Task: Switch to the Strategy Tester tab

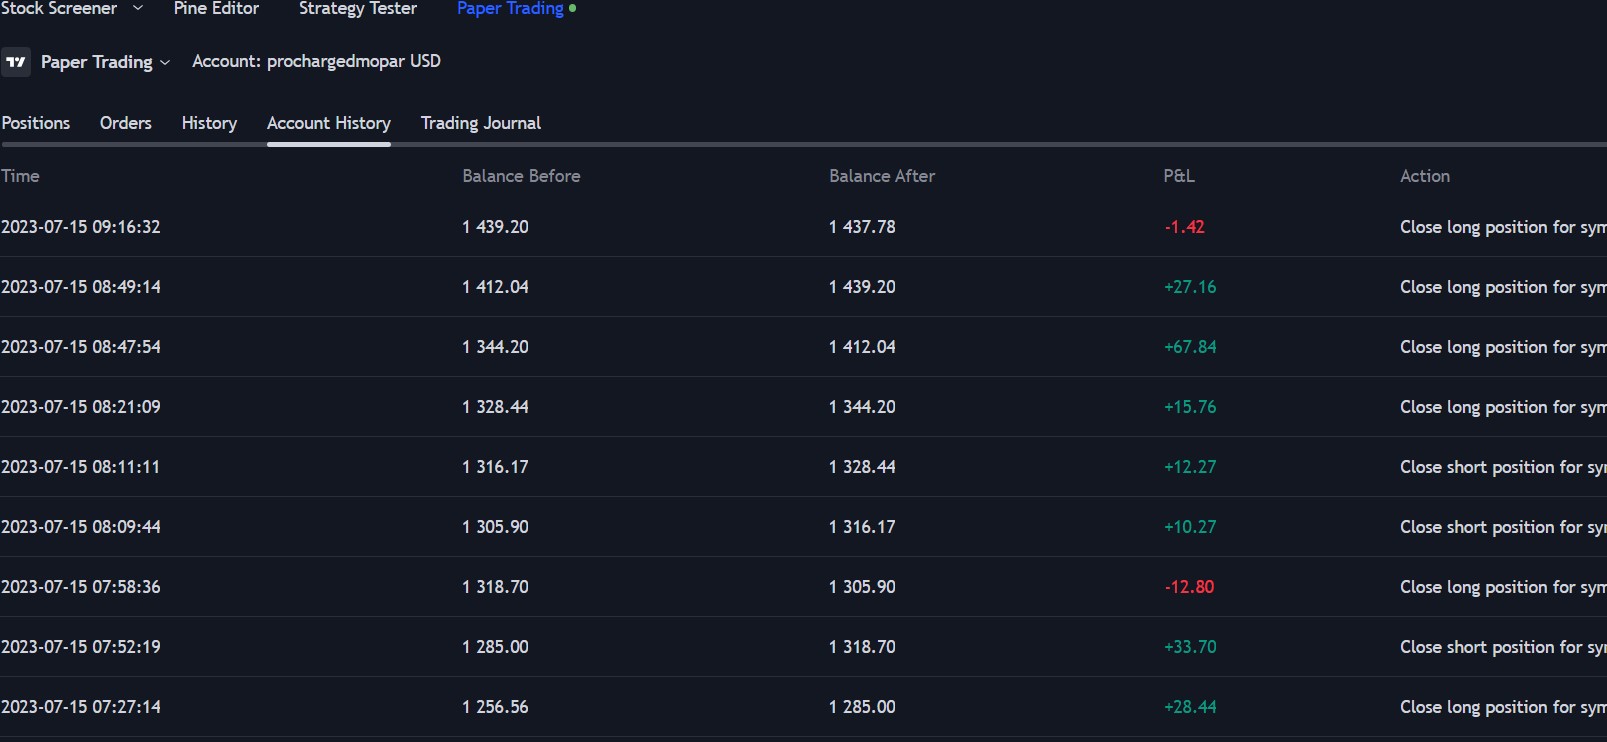Action: [x=357, y=8]
